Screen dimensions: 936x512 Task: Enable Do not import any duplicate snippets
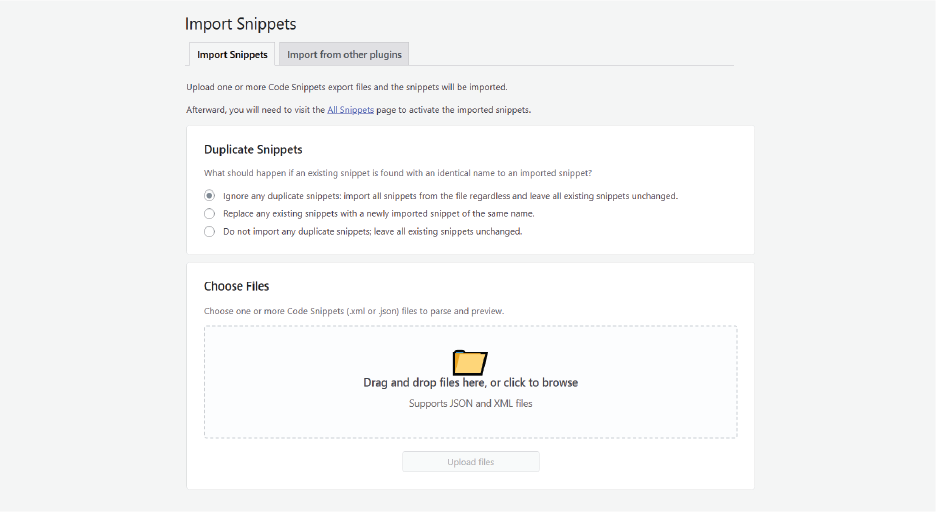tap(210, 231)
